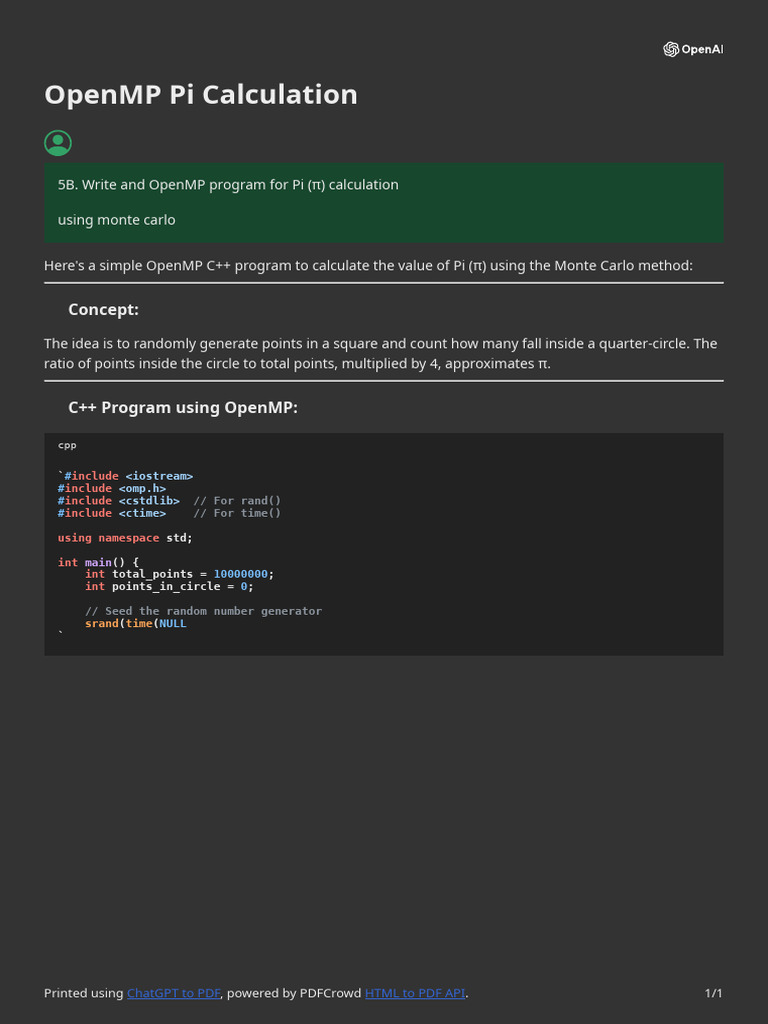
Task: Follow the "HTML to PDF API" link
Action: (415, 993)
